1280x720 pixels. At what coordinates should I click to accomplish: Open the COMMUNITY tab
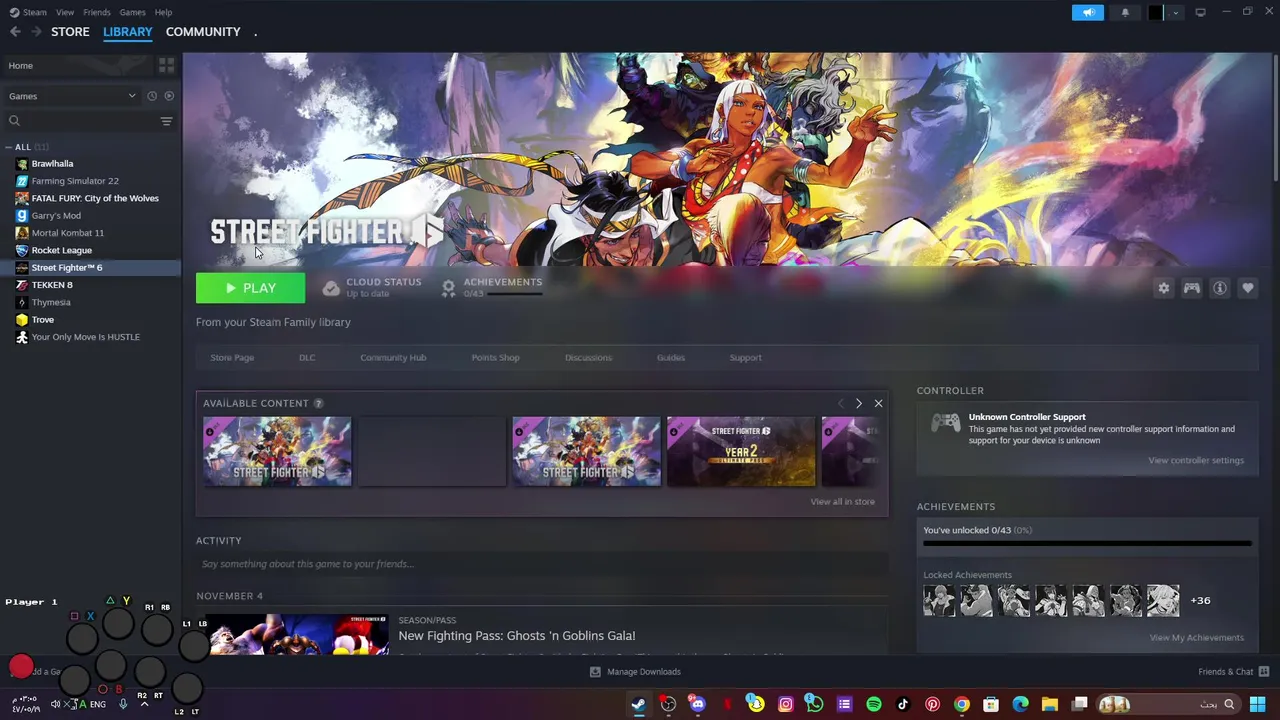tap(203, 32)
